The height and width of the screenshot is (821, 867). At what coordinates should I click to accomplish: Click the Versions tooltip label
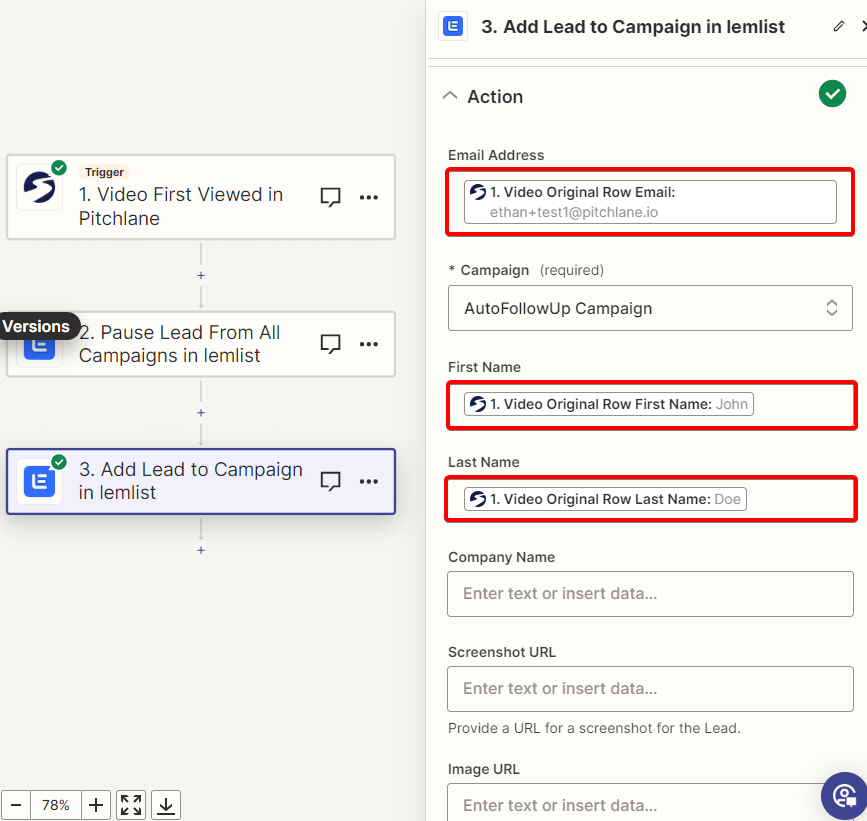36,326
